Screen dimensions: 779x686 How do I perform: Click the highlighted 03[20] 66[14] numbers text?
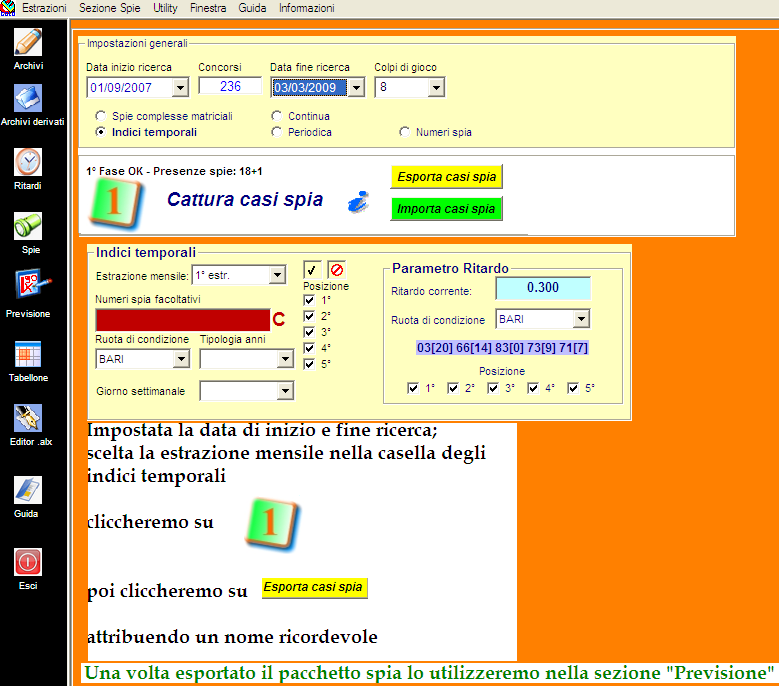pyautogui.click(x=502, y=348)
